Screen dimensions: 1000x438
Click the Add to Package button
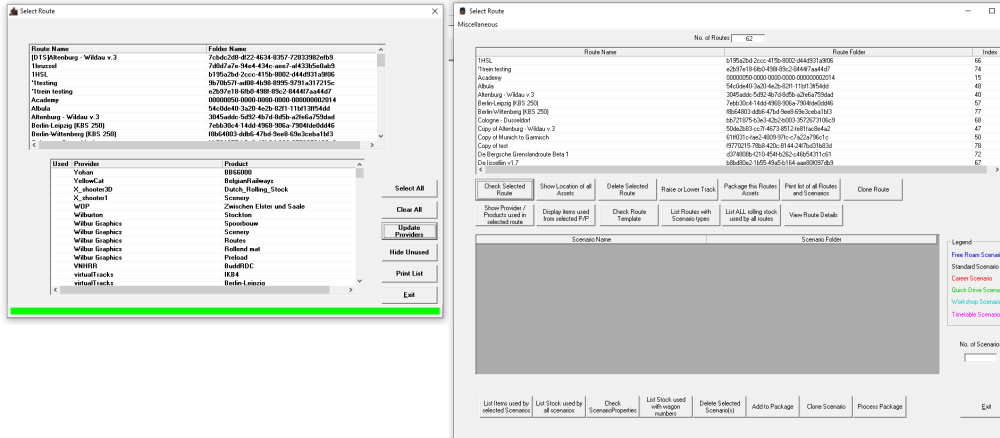(771, 407)
